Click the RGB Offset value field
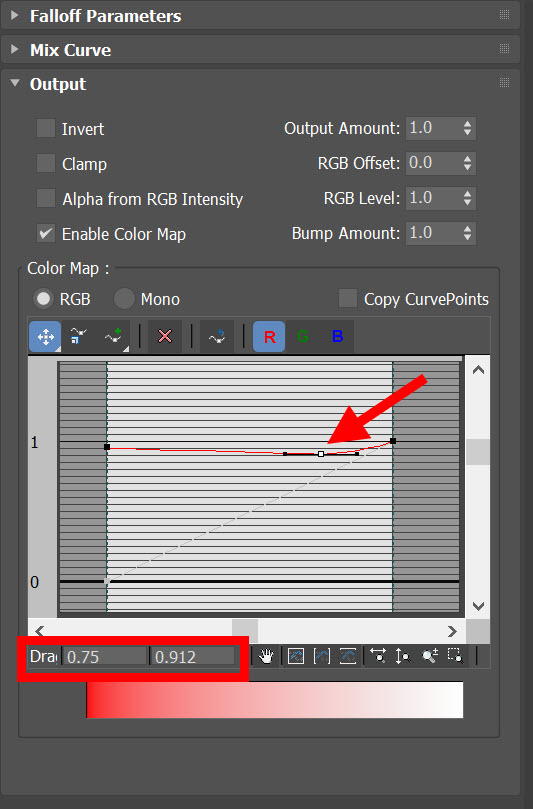 [x=433, y=163]
